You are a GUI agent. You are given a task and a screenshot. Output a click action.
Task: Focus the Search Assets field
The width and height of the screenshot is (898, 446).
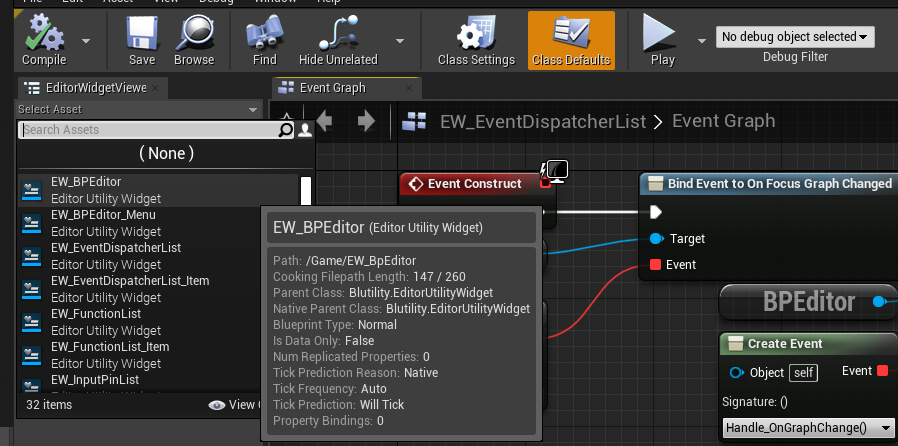[149, 130]
